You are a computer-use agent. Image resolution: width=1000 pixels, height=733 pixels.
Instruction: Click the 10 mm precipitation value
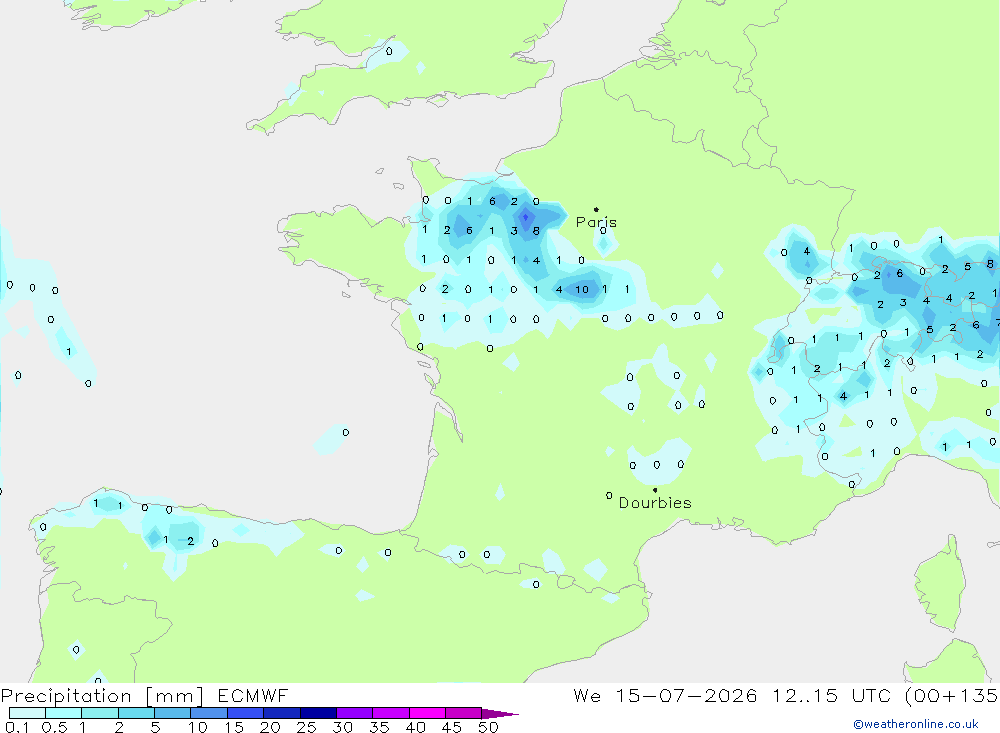coord(582,290)
